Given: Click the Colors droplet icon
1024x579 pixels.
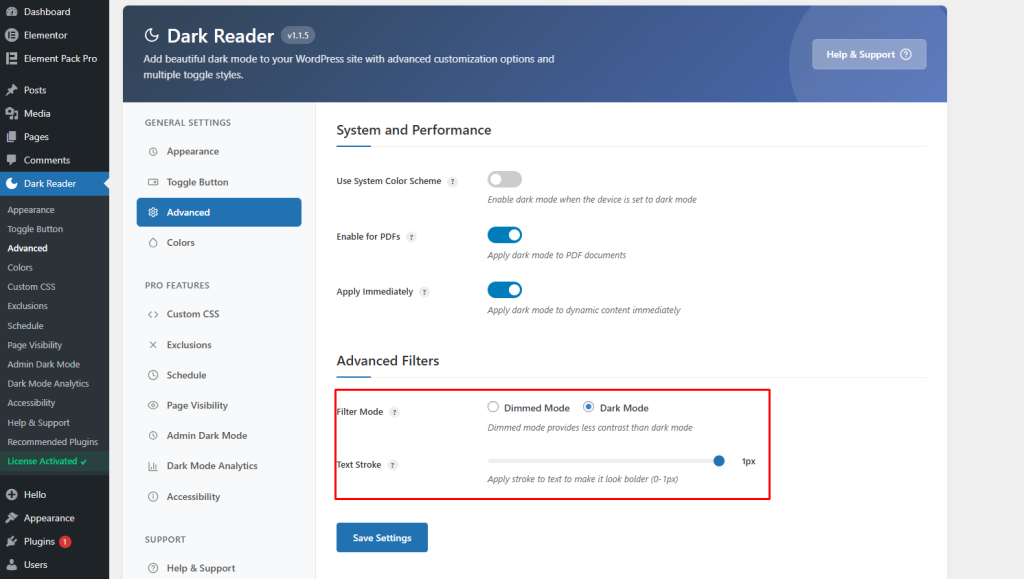Looking at the screenshot, I should coord(153,242).
